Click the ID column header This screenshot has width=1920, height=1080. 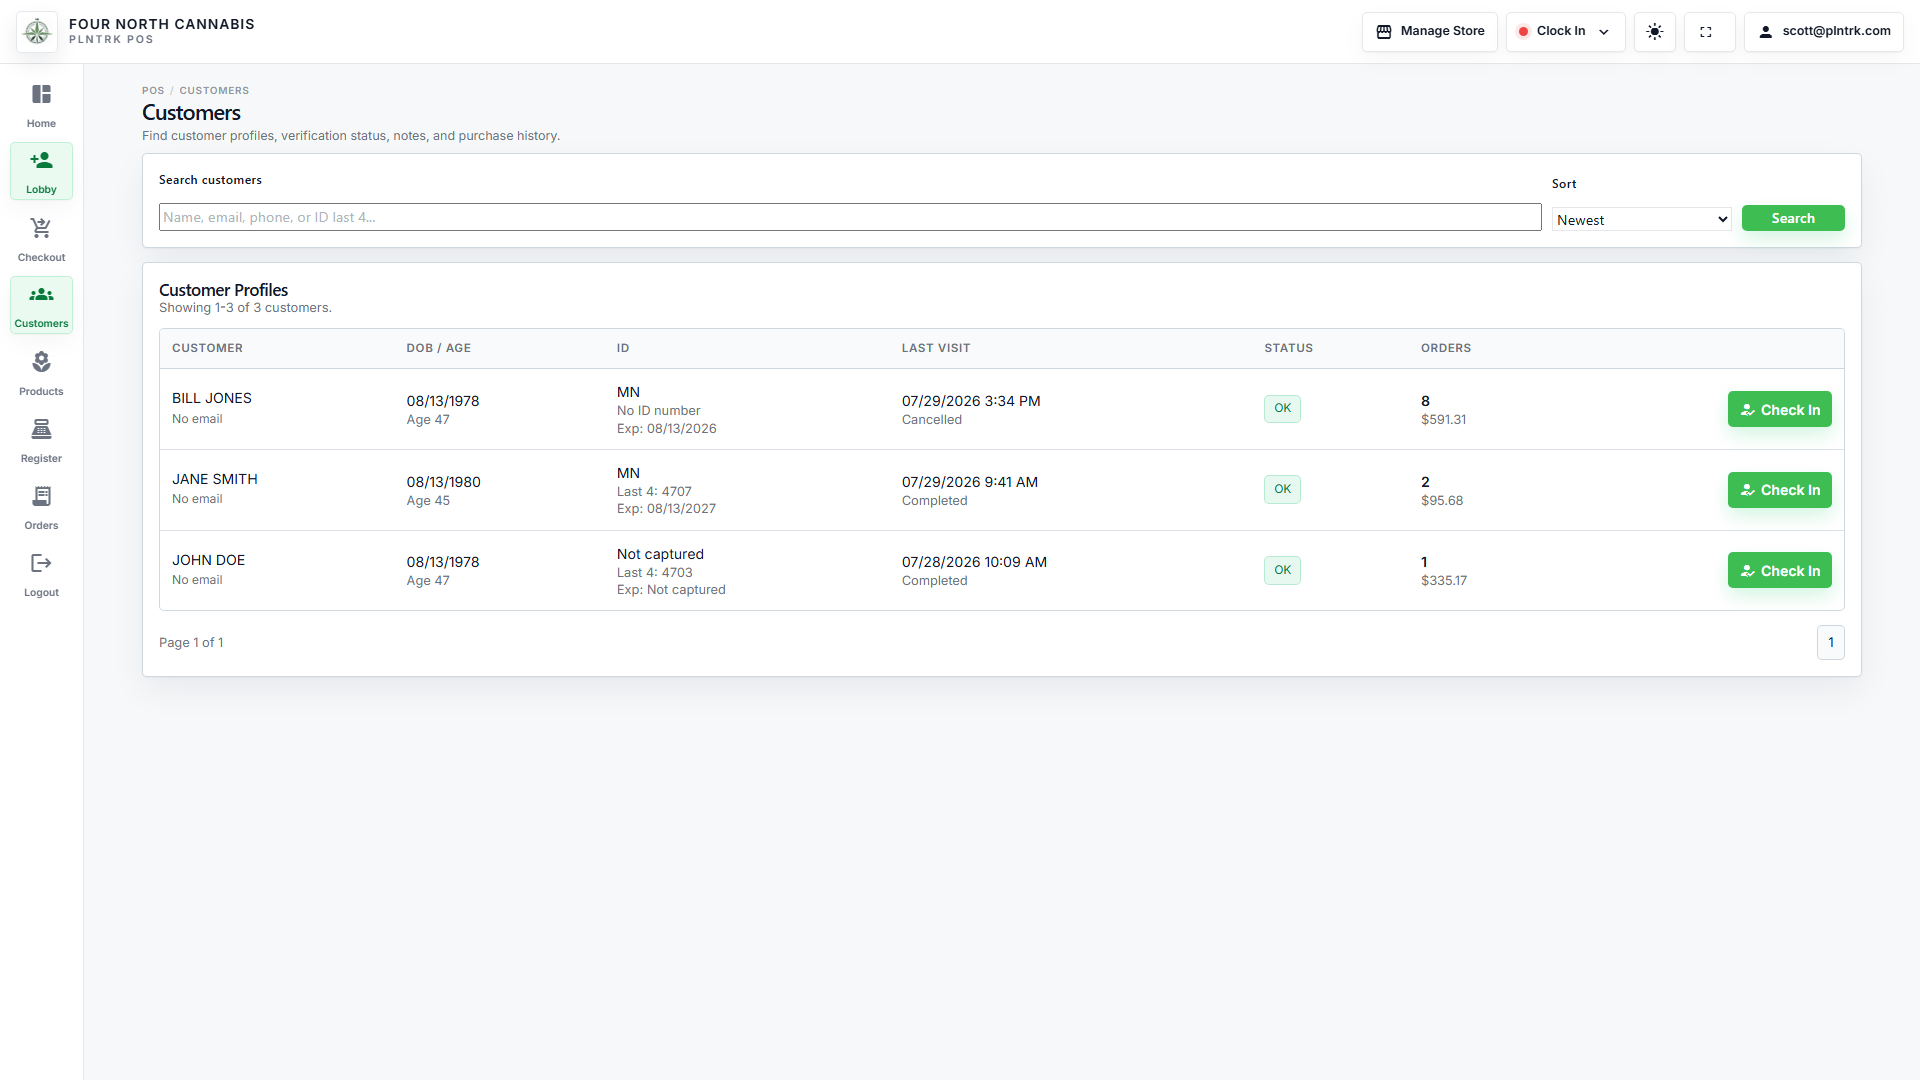coord(623,348)
